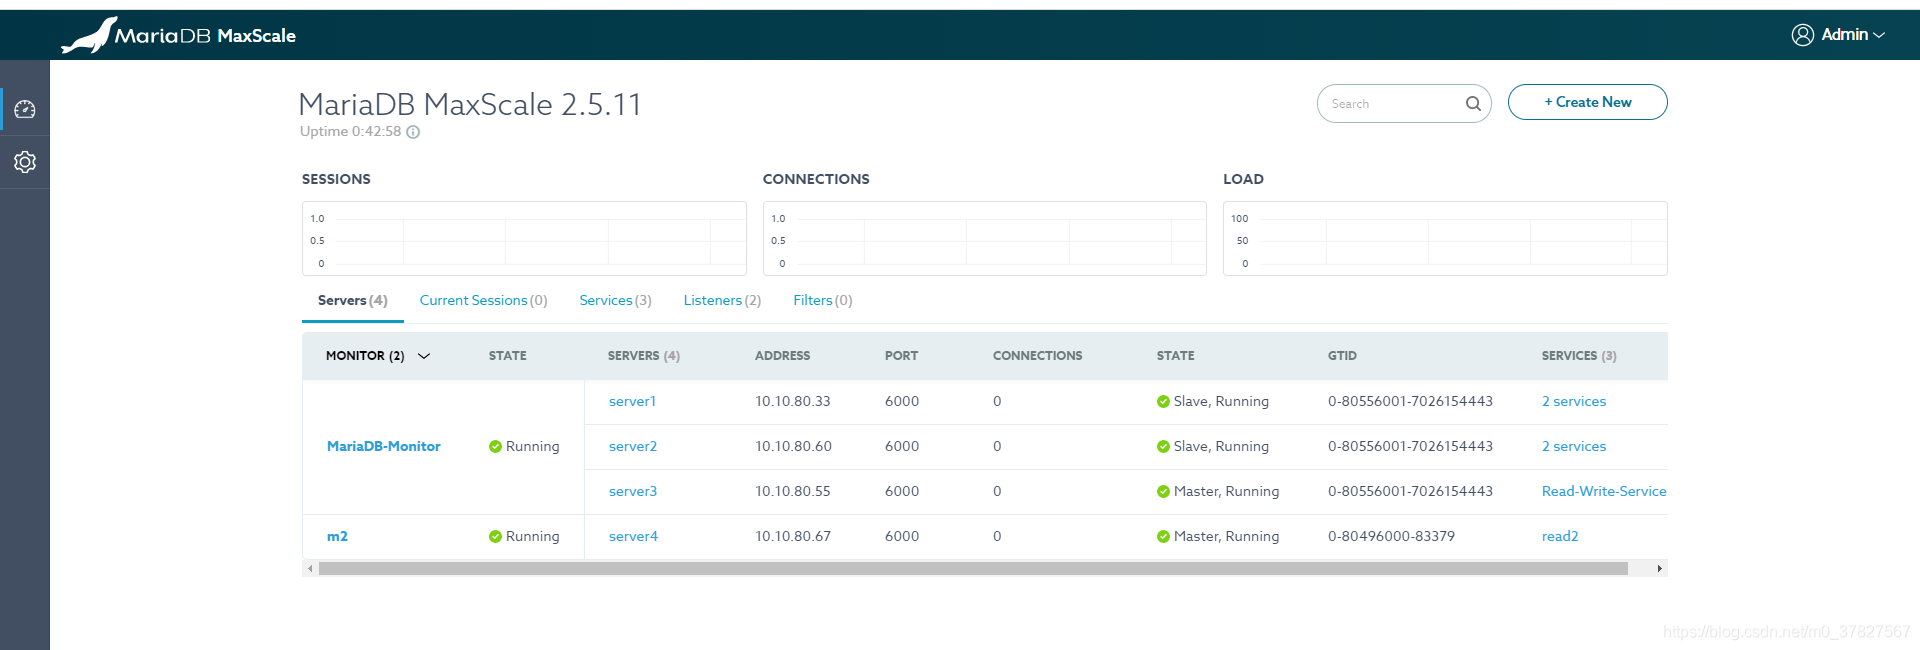
Task: Open the Read-Write-Service link
Action: (1603, 492)
